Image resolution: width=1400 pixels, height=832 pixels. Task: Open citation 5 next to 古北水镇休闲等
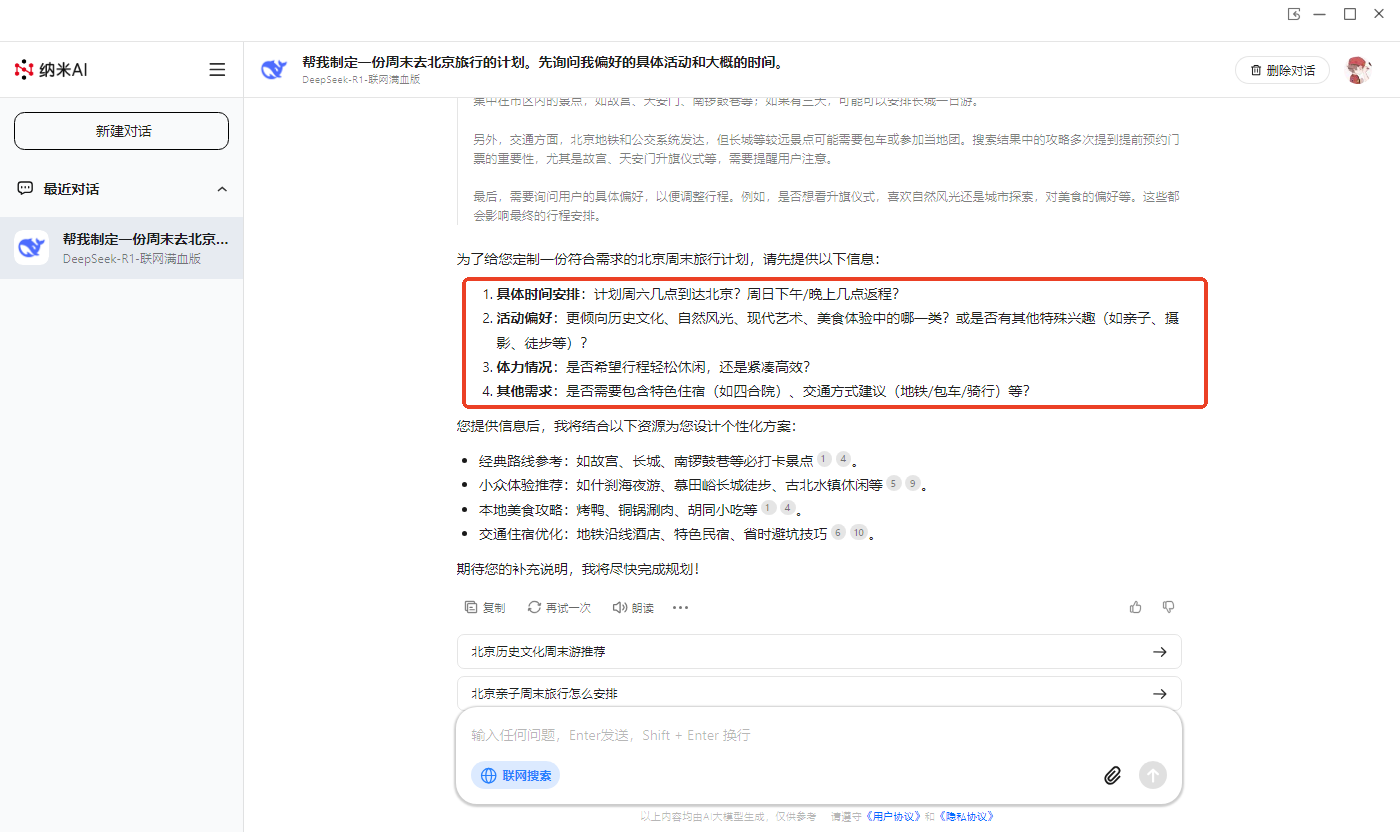[x=894, y=484]
